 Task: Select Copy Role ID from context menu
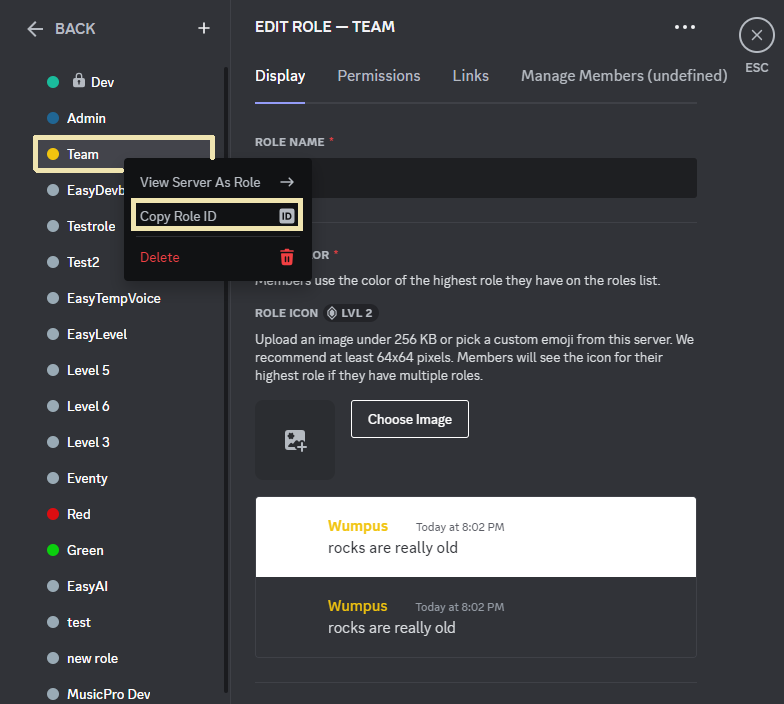(x=217, y=216)
